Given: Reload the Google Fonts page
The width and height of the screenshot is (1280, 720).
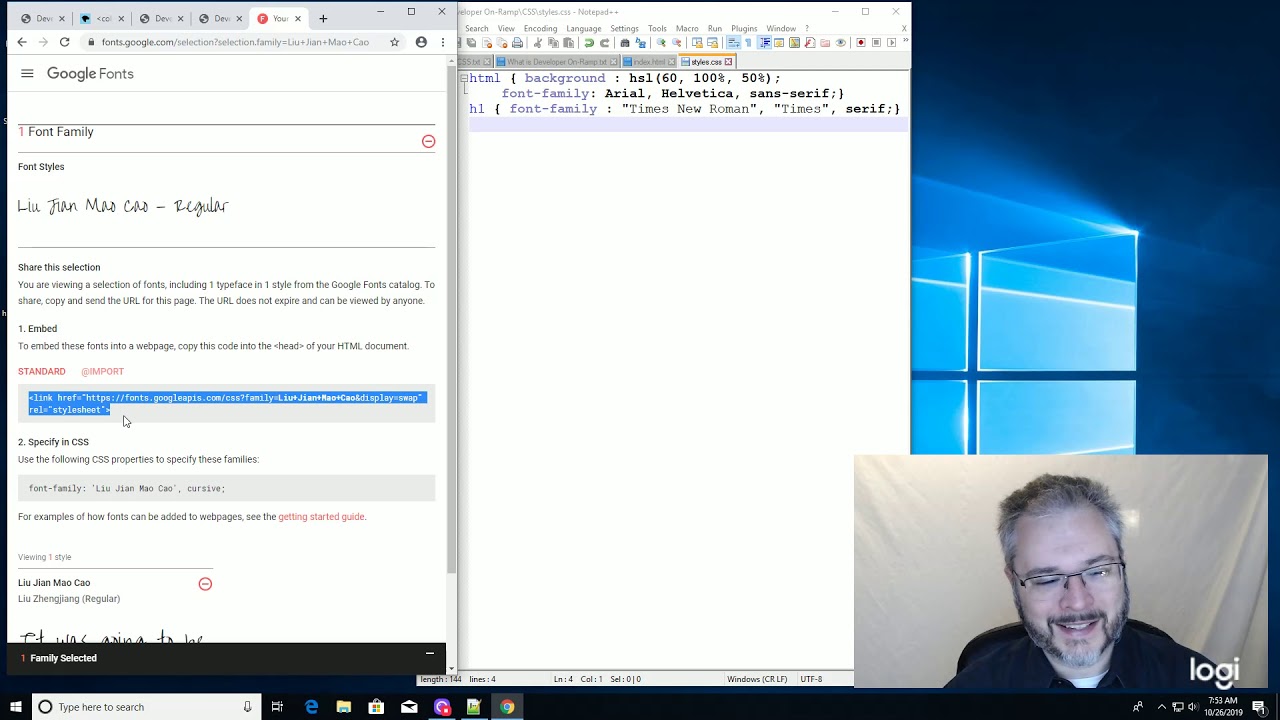Looking at the screenshot, I should coord(64,42).
